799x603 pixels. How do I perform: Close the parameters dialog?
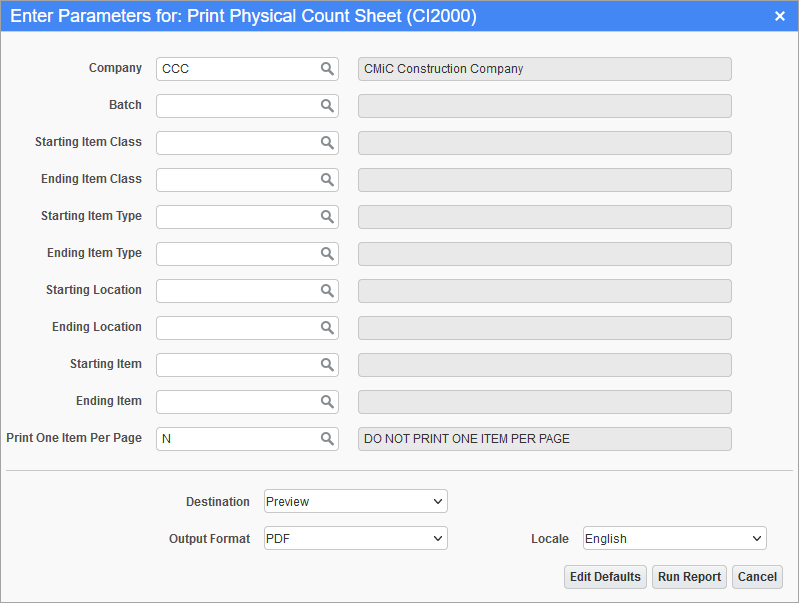point(780,16)
